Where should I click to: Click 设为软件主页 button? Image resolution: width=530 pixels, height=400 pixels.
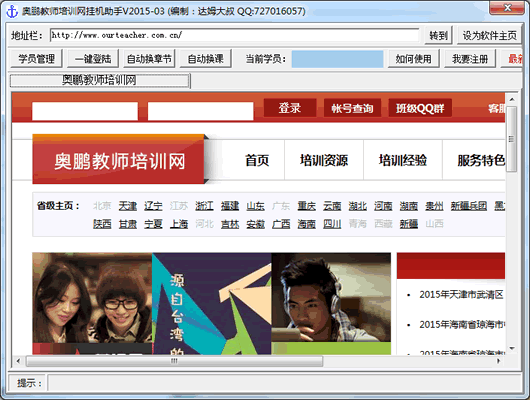489,35
